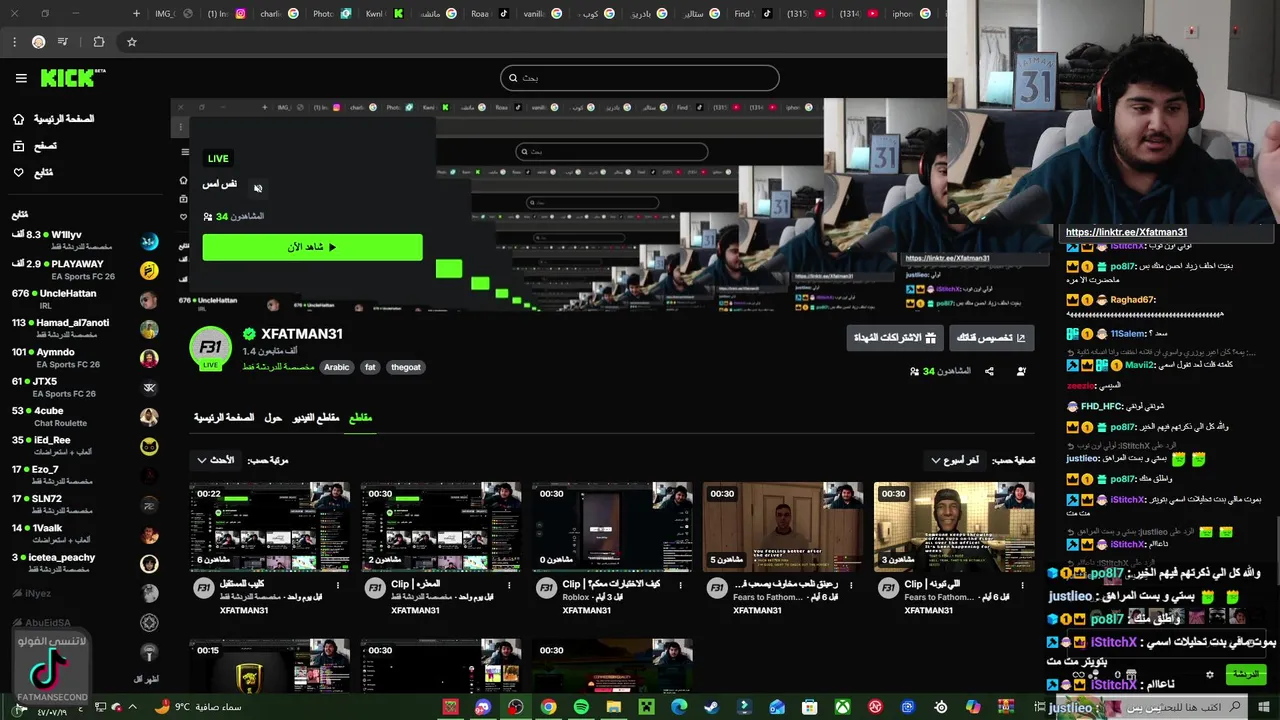The width and height of the screenshot is (1280, 720).
Task: Click the green Watch Now button
Action: tap(312, 247)
